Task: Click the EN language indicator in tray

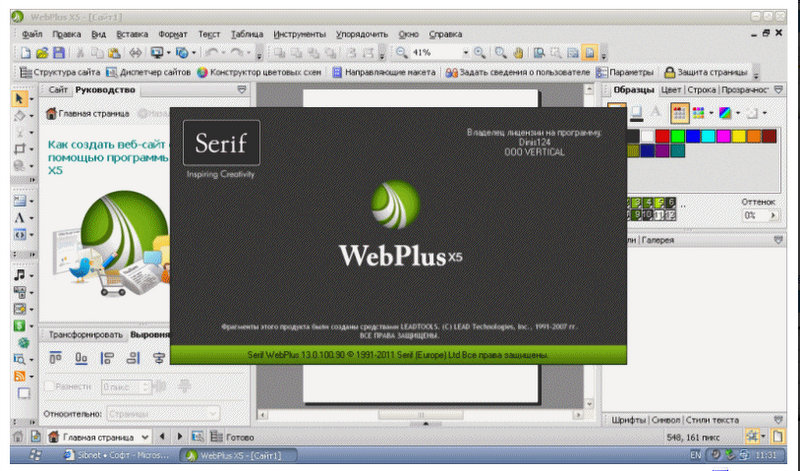Action: 695,455
